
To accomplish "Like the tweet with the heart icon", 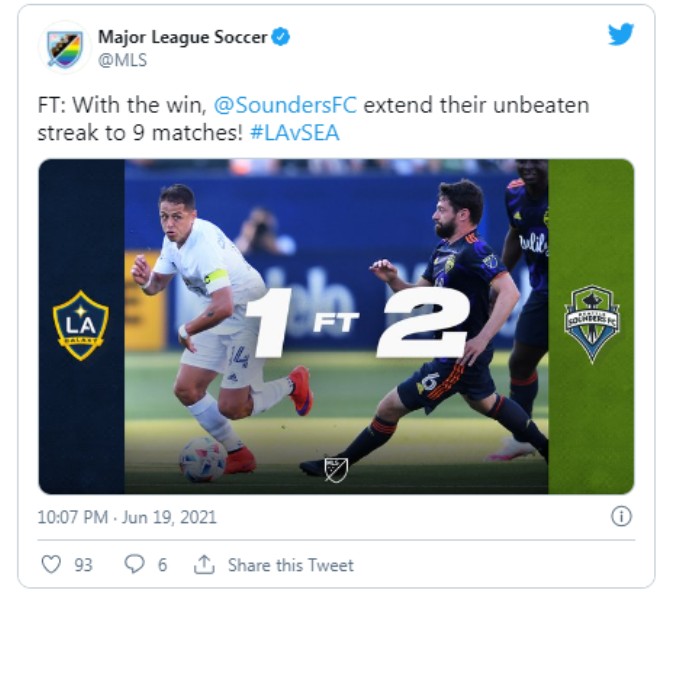I will (x=51, y=564).
